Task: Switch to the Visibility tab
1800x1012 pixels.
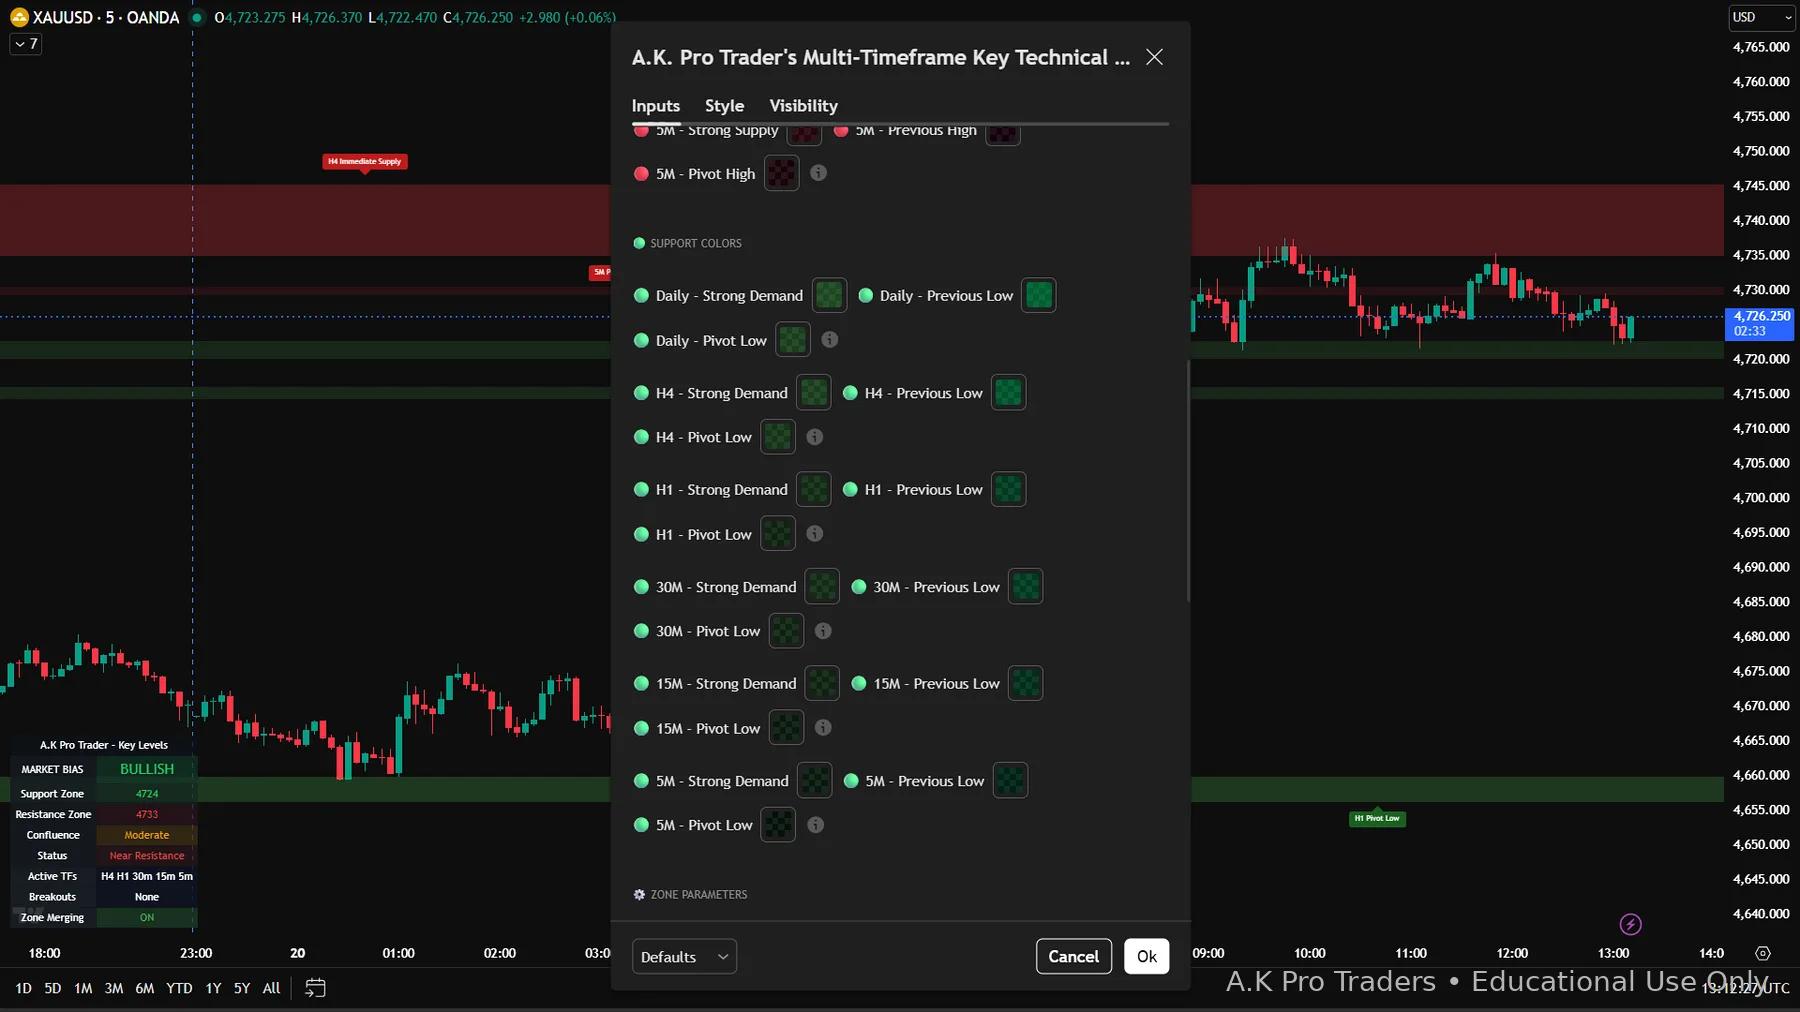Action: pos(803,106)
